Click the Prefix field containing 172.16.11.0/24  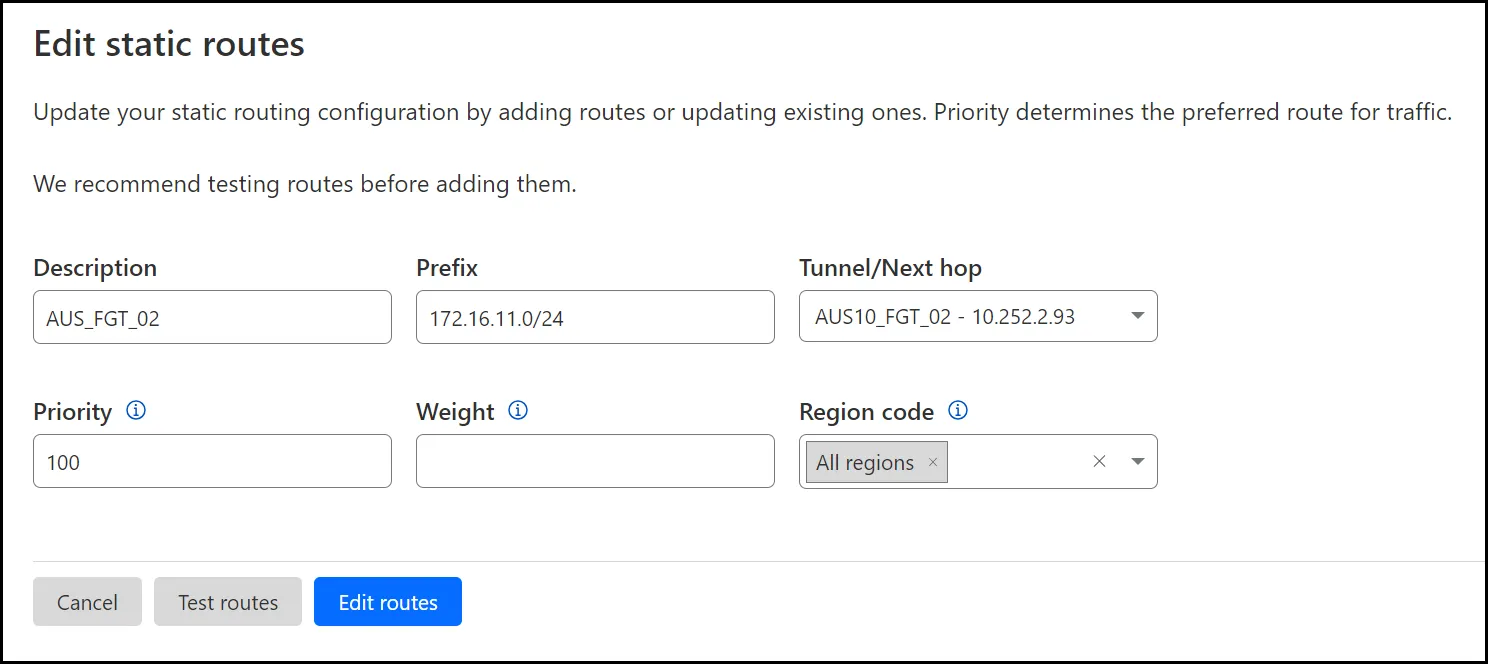(x=594, y=316)
